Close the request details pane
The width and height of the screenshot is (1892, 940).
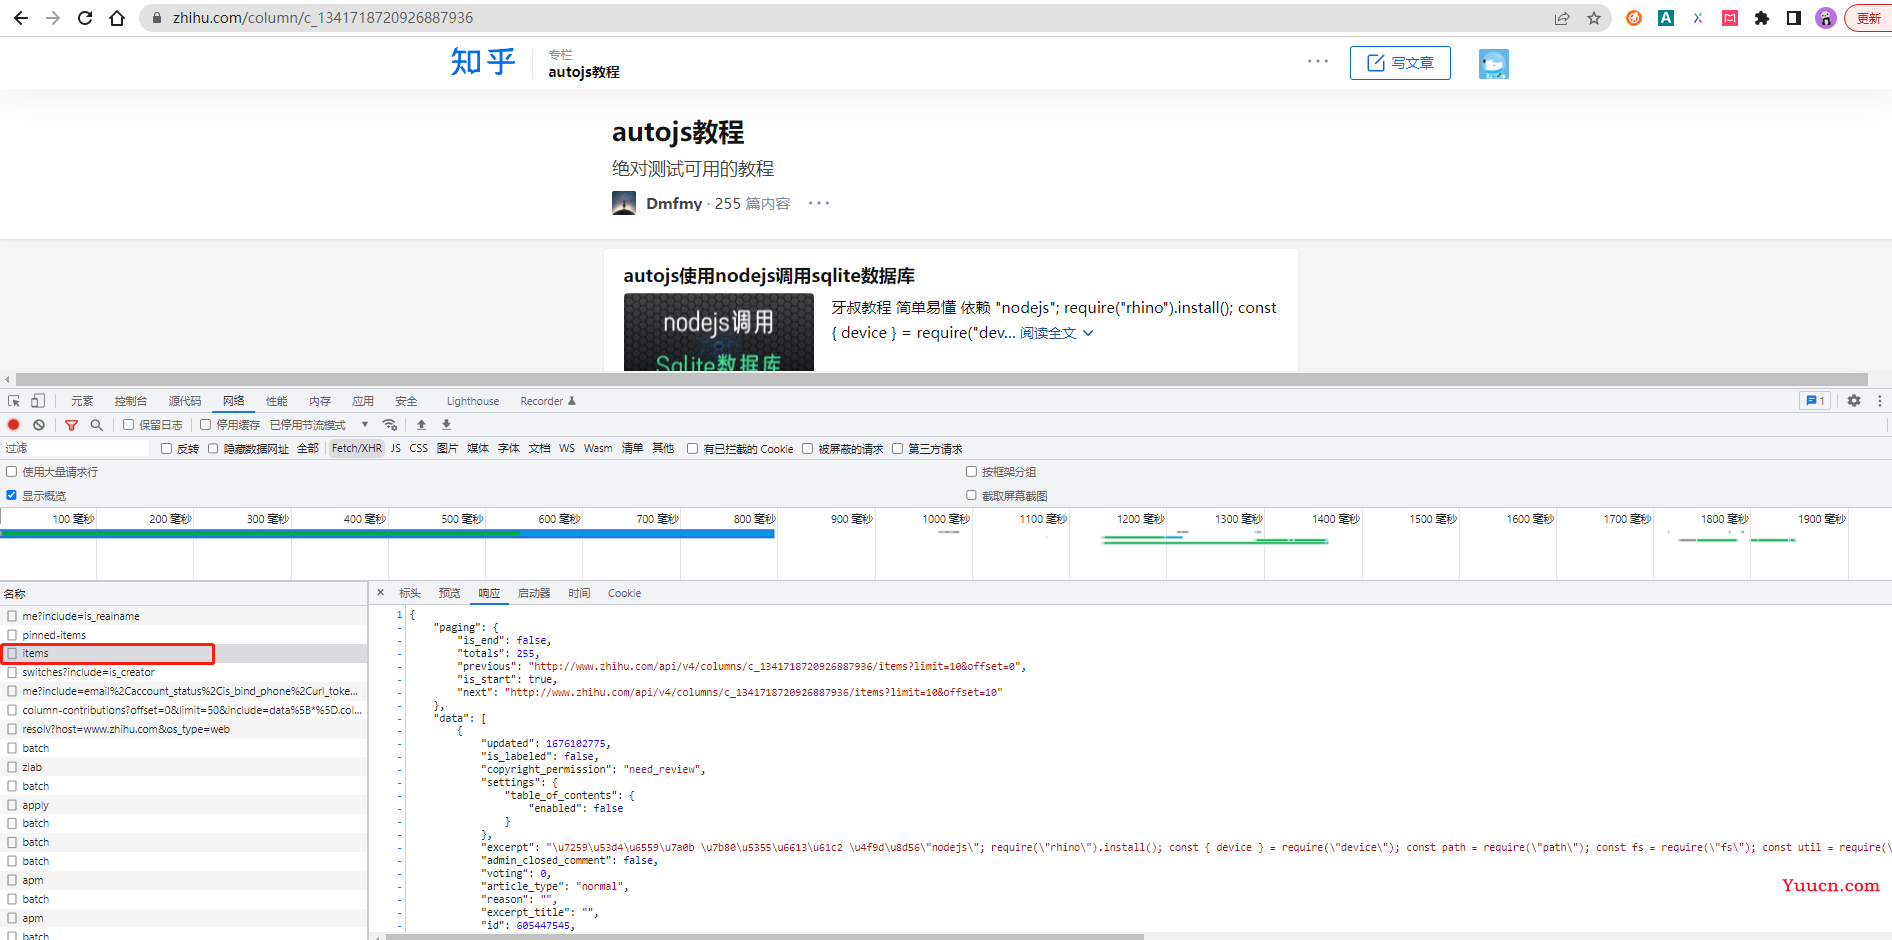[x=380, y=593]
